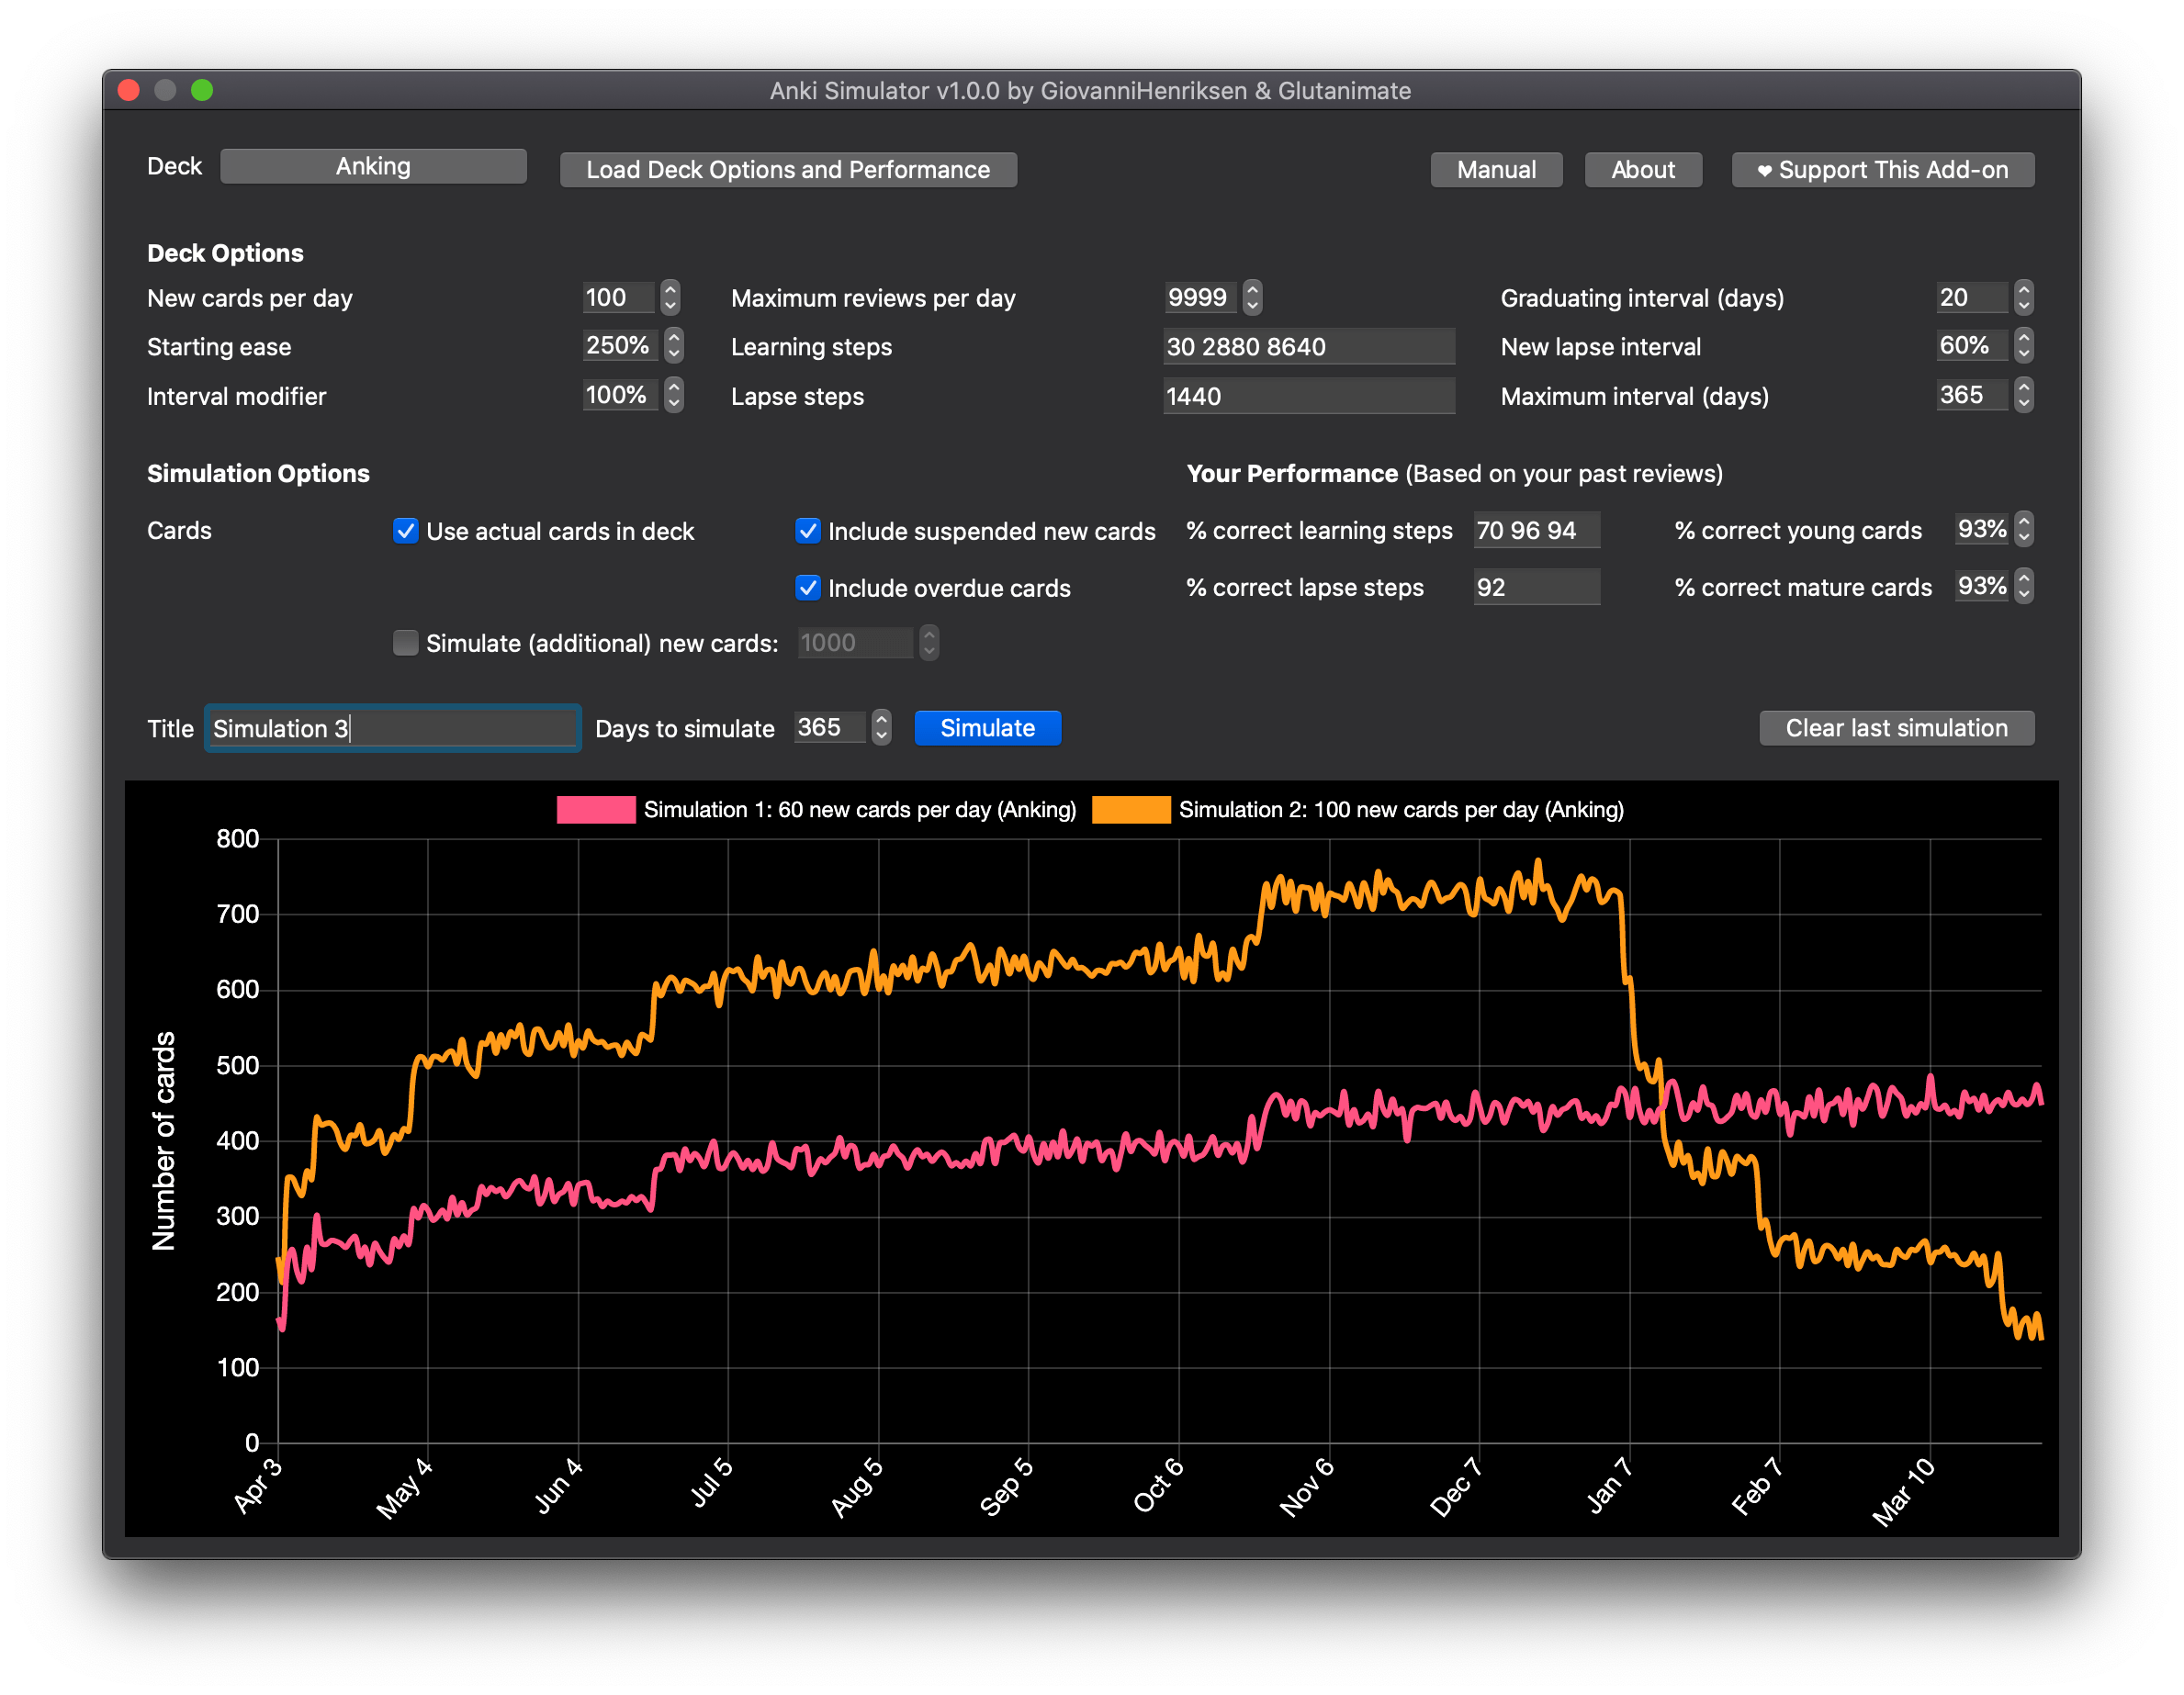2184x1695 pixels.
Task: Adjust % correct mature cards stepper
Action: [2023, 586]
